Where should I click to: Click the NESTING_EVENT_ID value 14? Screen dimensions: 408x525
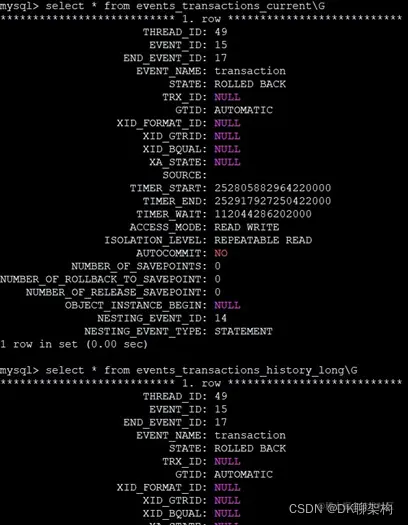(x=221, y=318)
